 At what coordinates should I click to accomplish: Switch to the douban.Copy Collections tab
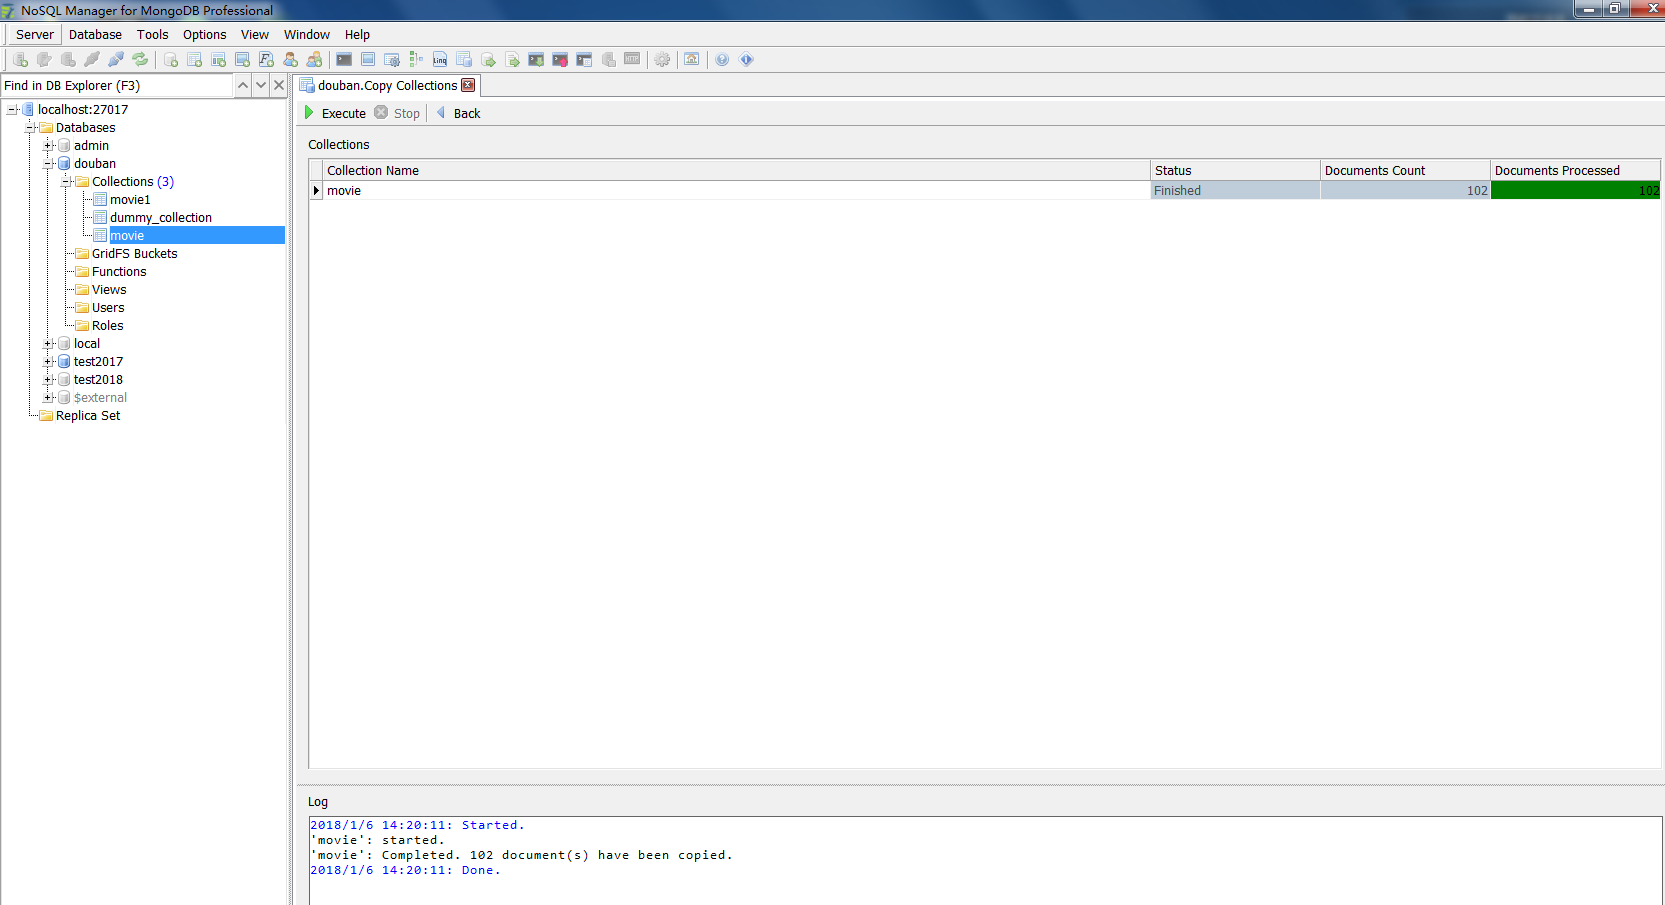tap(386, 85)
